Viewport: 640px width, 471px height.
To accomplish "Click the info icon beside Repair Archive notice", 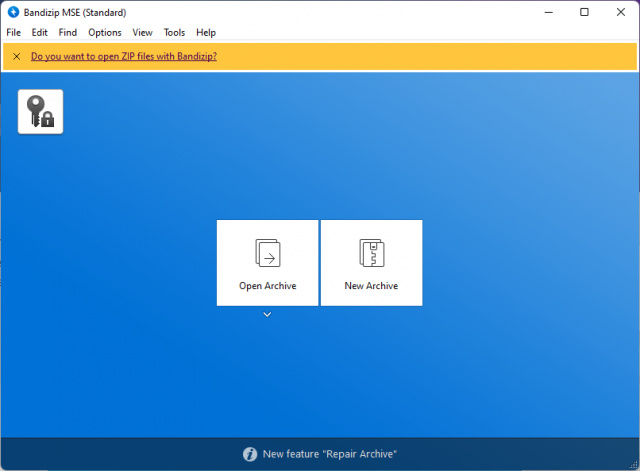I will 250,454.
